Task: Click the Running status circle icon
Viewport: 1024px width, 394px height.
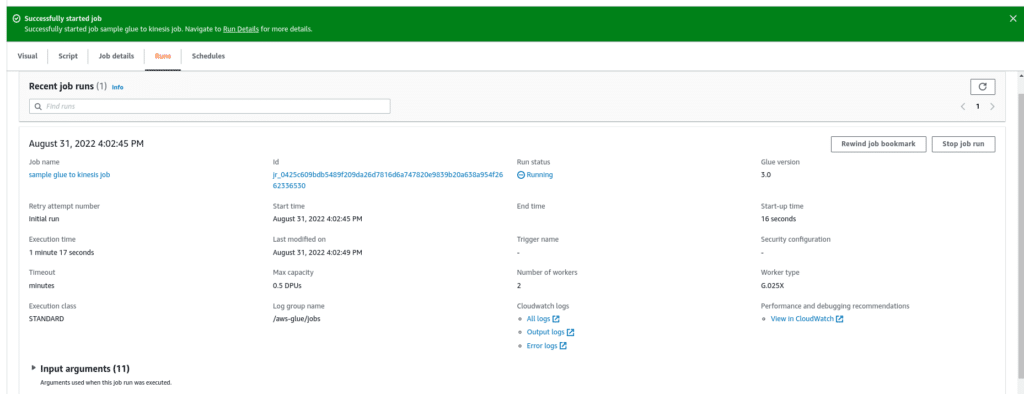Action: point(520,175)
